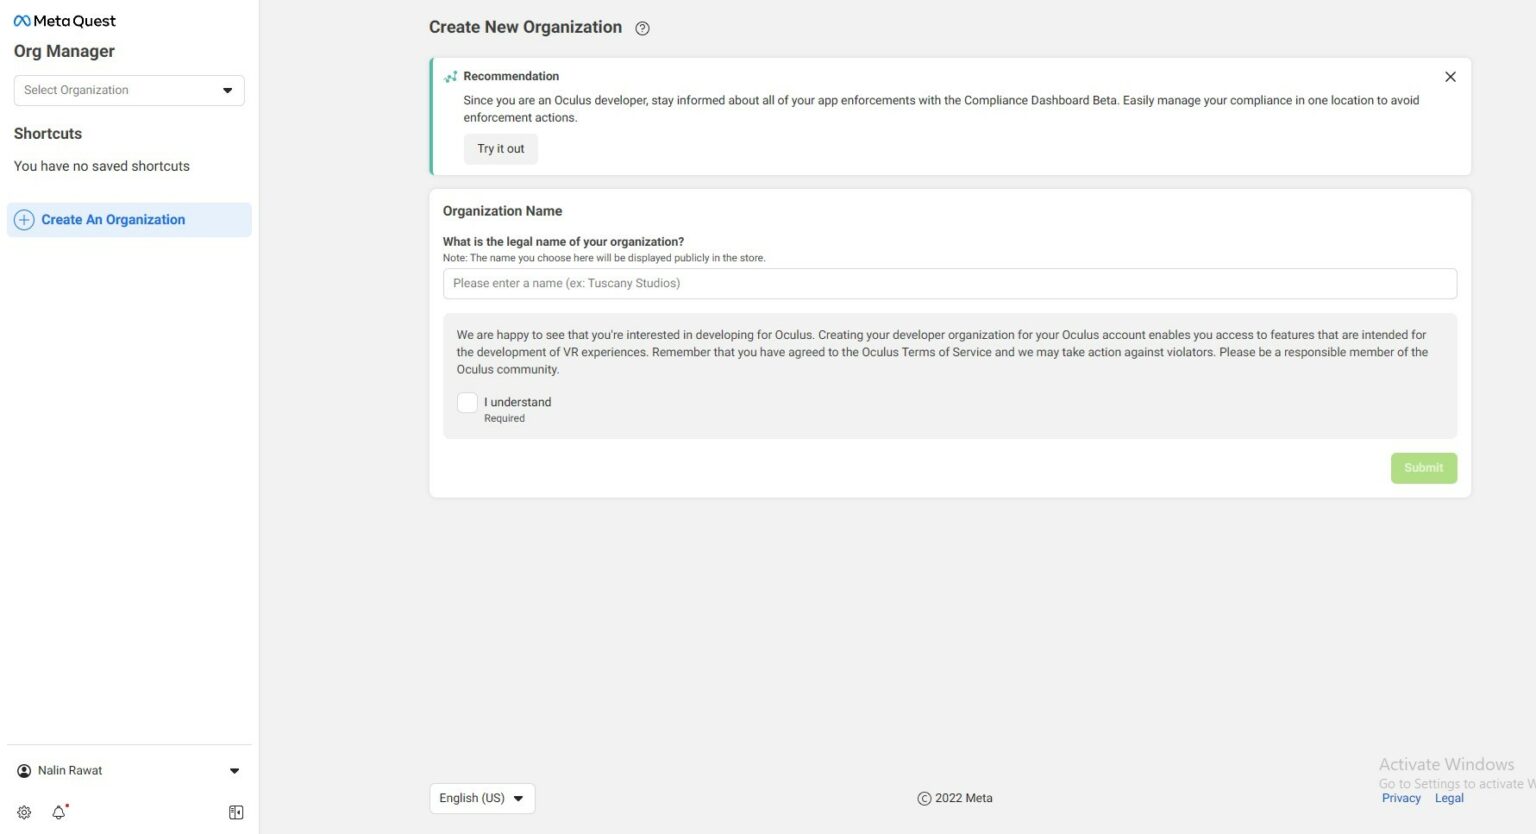1536x834 pixels.
Task: Click the Org Manager heading
Action: point(64,51)
